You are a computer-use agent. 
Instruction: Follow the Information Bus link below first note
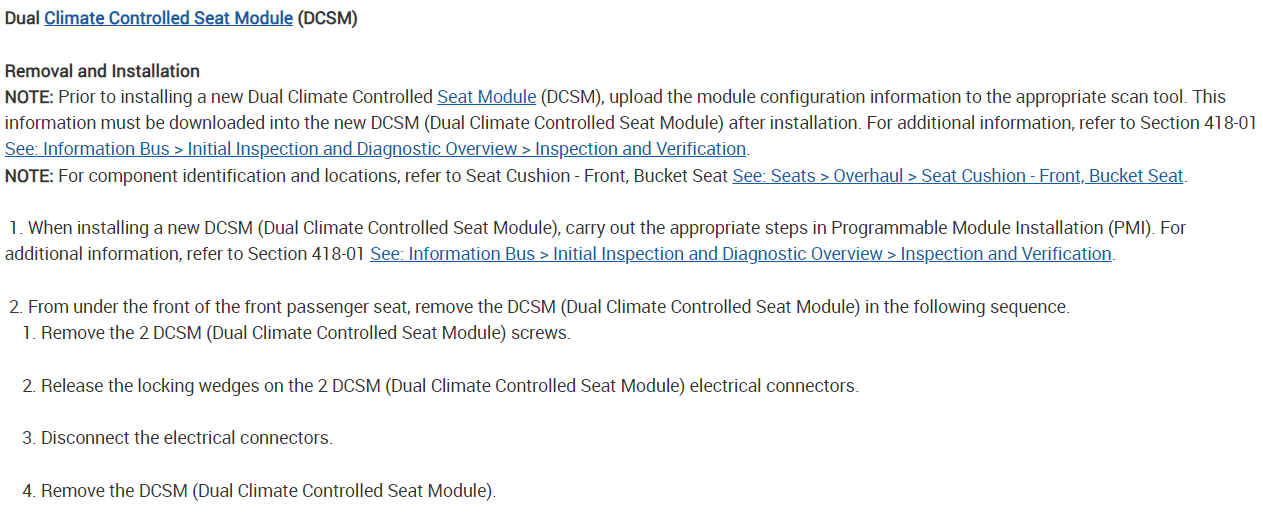click(375, 149)
